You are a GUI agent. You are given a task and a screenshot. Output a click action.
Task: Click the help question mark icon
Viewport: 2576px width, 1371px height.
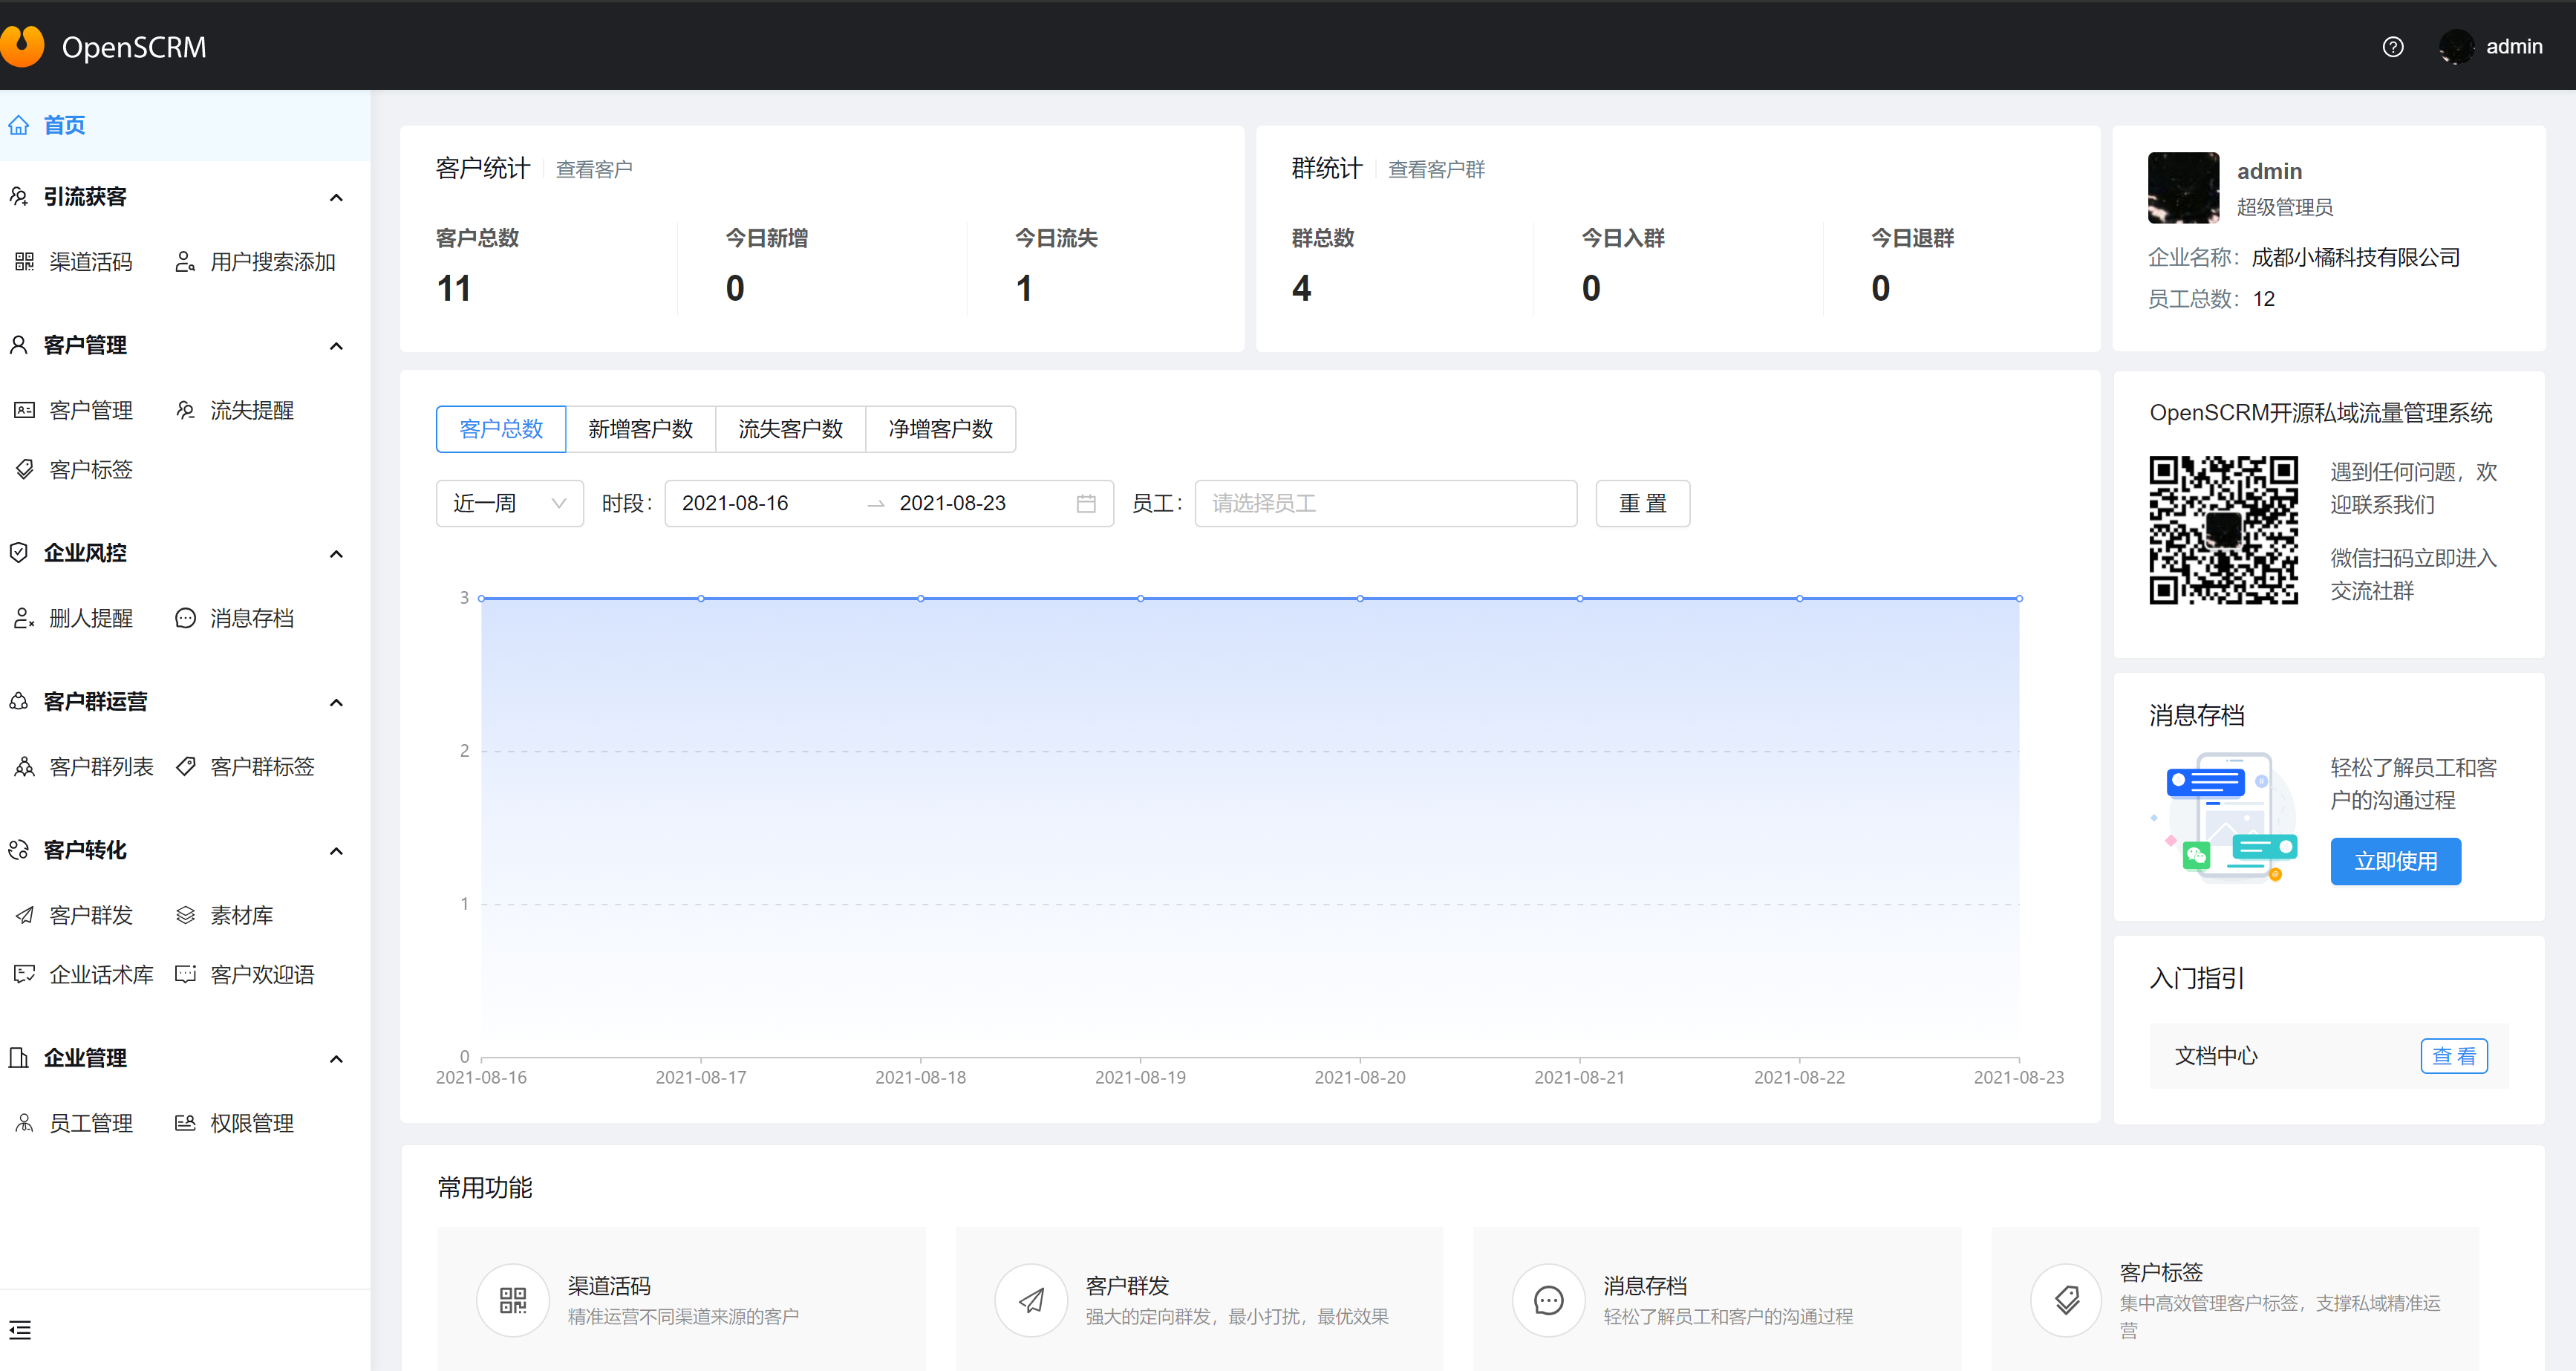click(2392, 47)
